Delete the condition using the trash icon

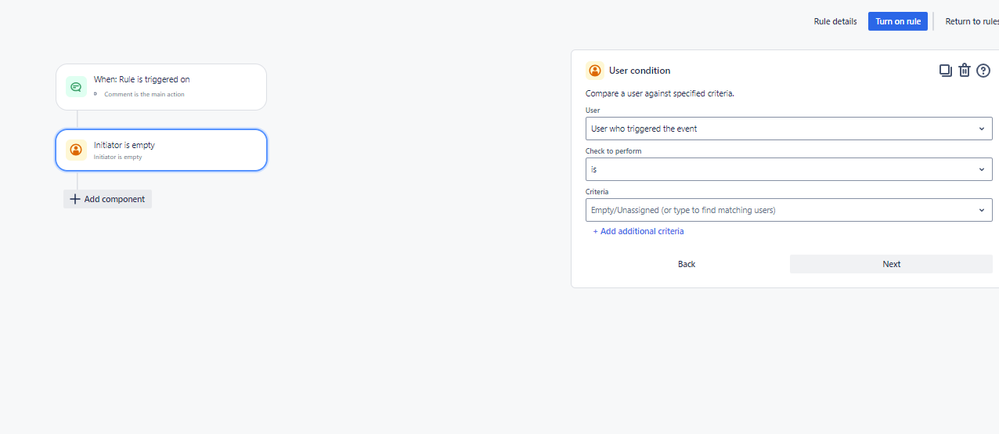(964, 70)
